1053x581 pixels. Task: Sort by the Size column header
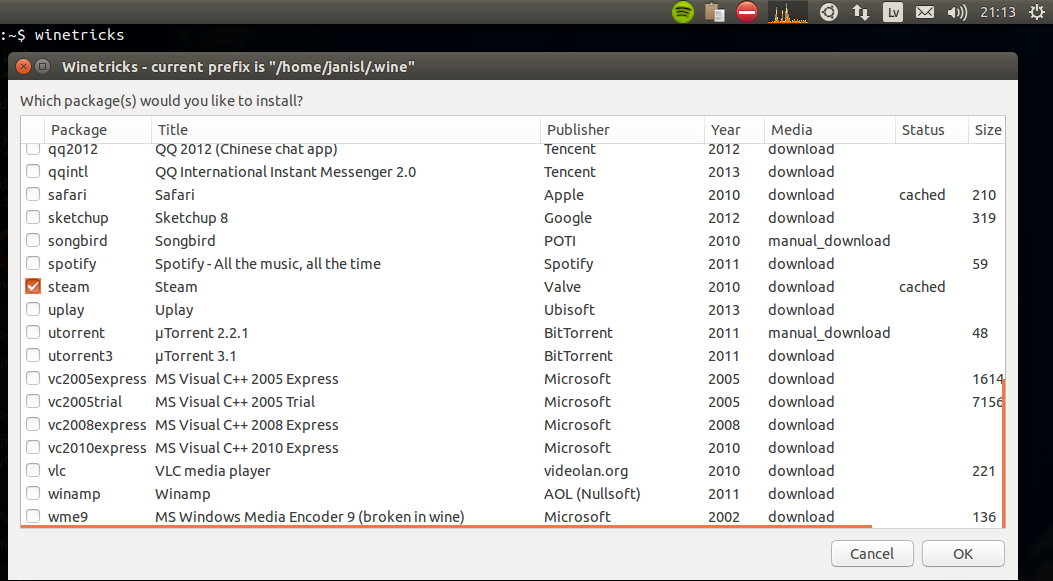pos(987,130)
